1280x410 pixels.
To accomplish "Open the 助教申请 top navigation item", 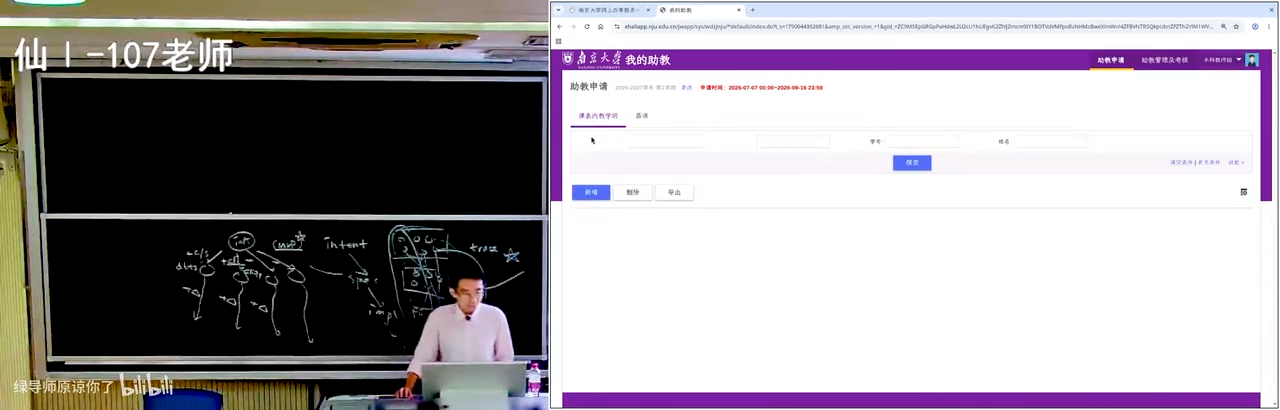I will point(1110,60).
